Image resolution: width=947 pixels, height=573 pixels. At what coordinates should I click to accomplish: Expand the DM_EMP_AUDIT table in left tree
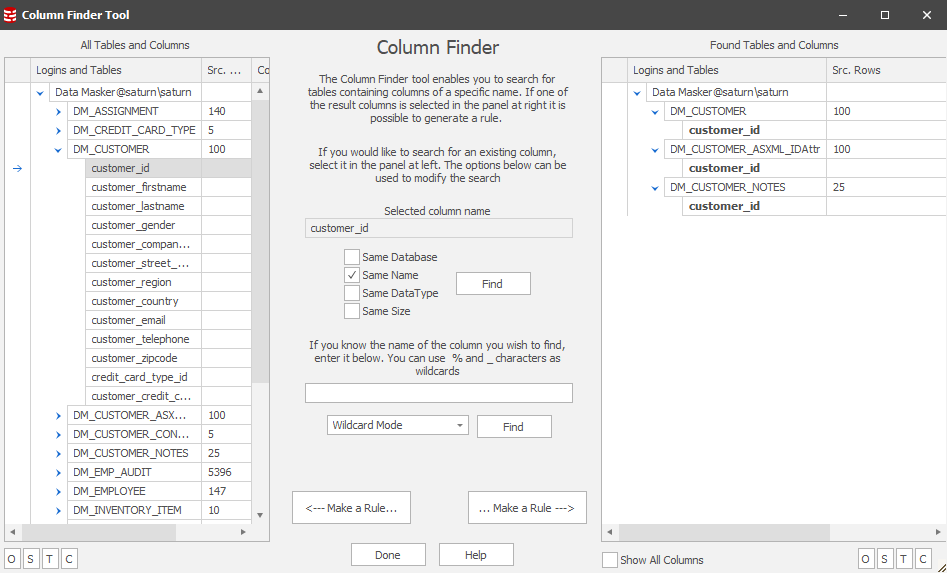click(x=59, y=472)
